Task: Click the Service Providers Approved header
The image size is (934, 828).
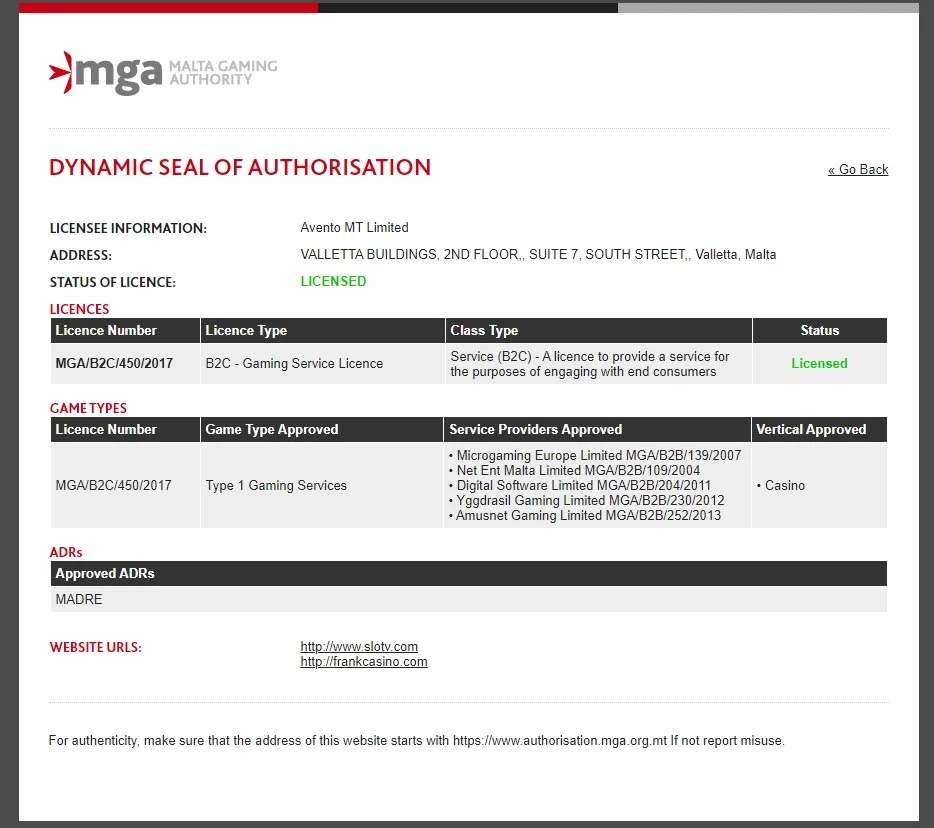Action: point(596,429)
